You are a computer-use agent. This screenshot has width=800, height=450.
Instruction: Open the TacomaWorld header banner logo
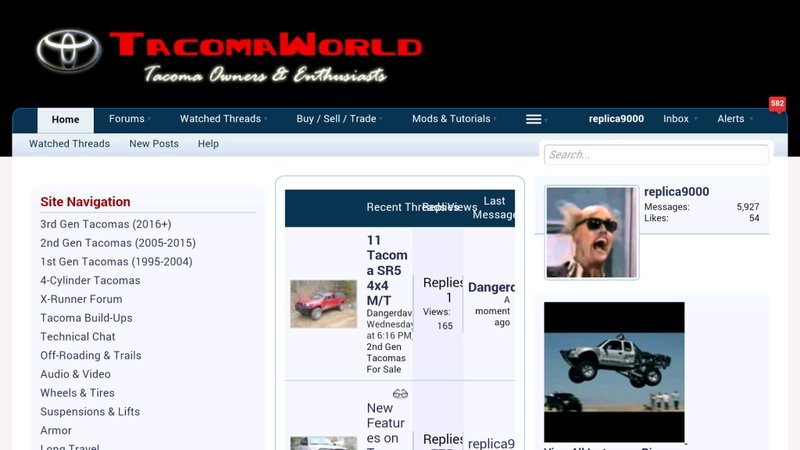[x=230, y=55]
